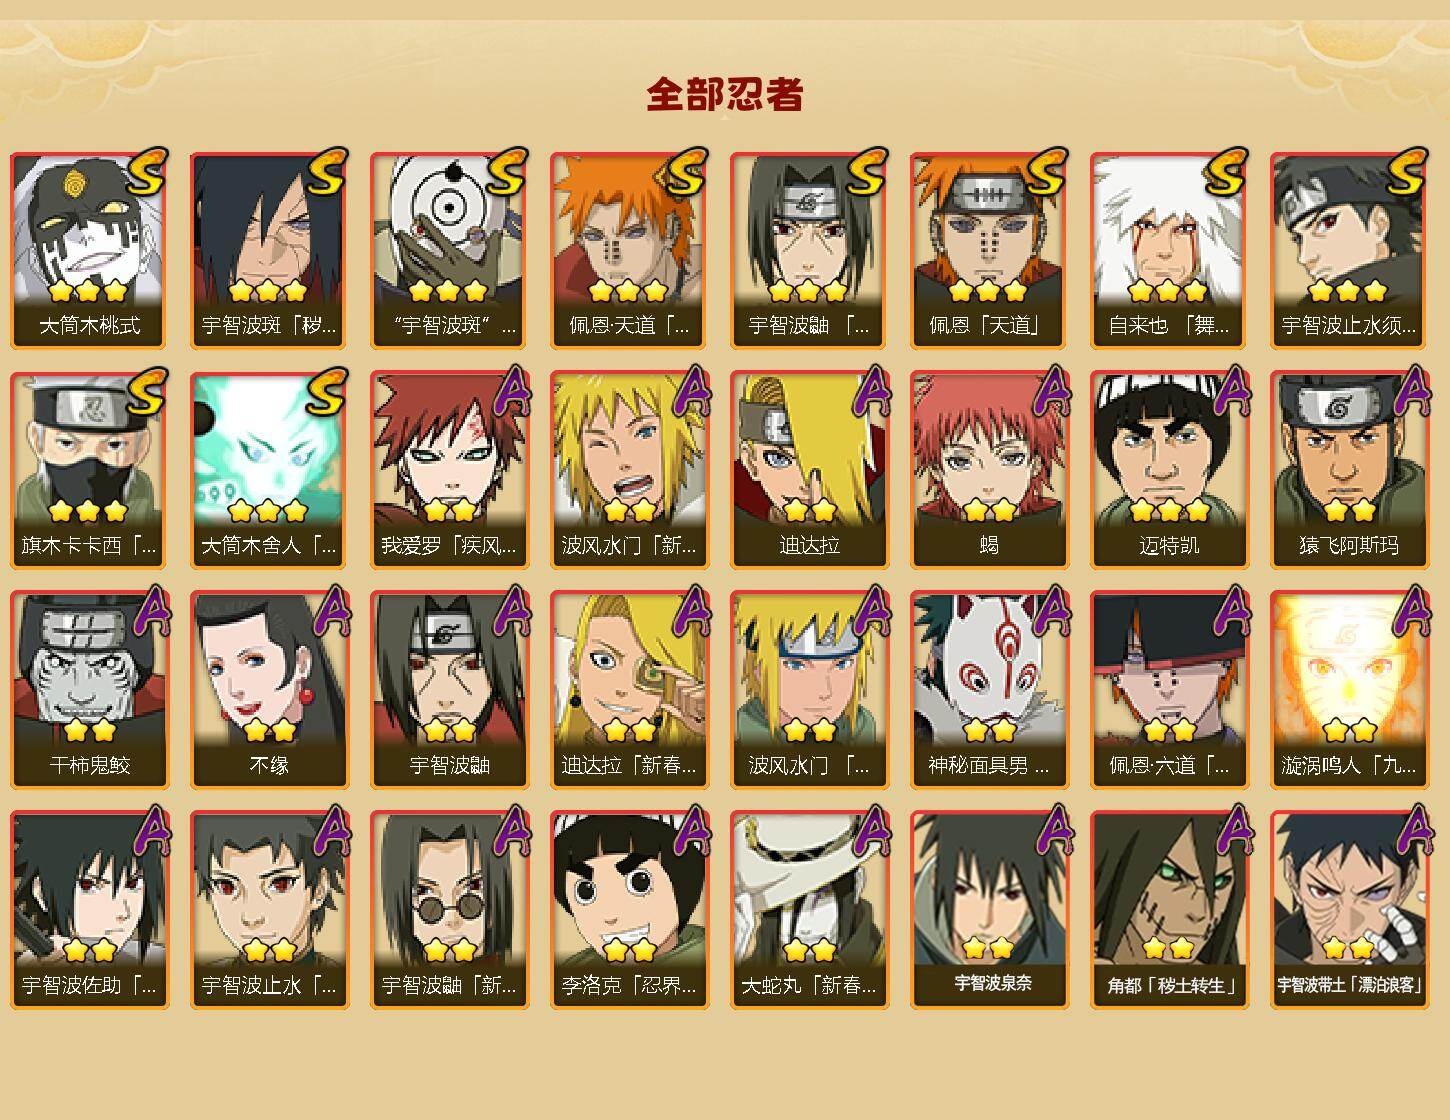Screen dimensions: 1450x1120
Task: Select the 大筒木桃式 ninja card
Action: click(89, 250)
